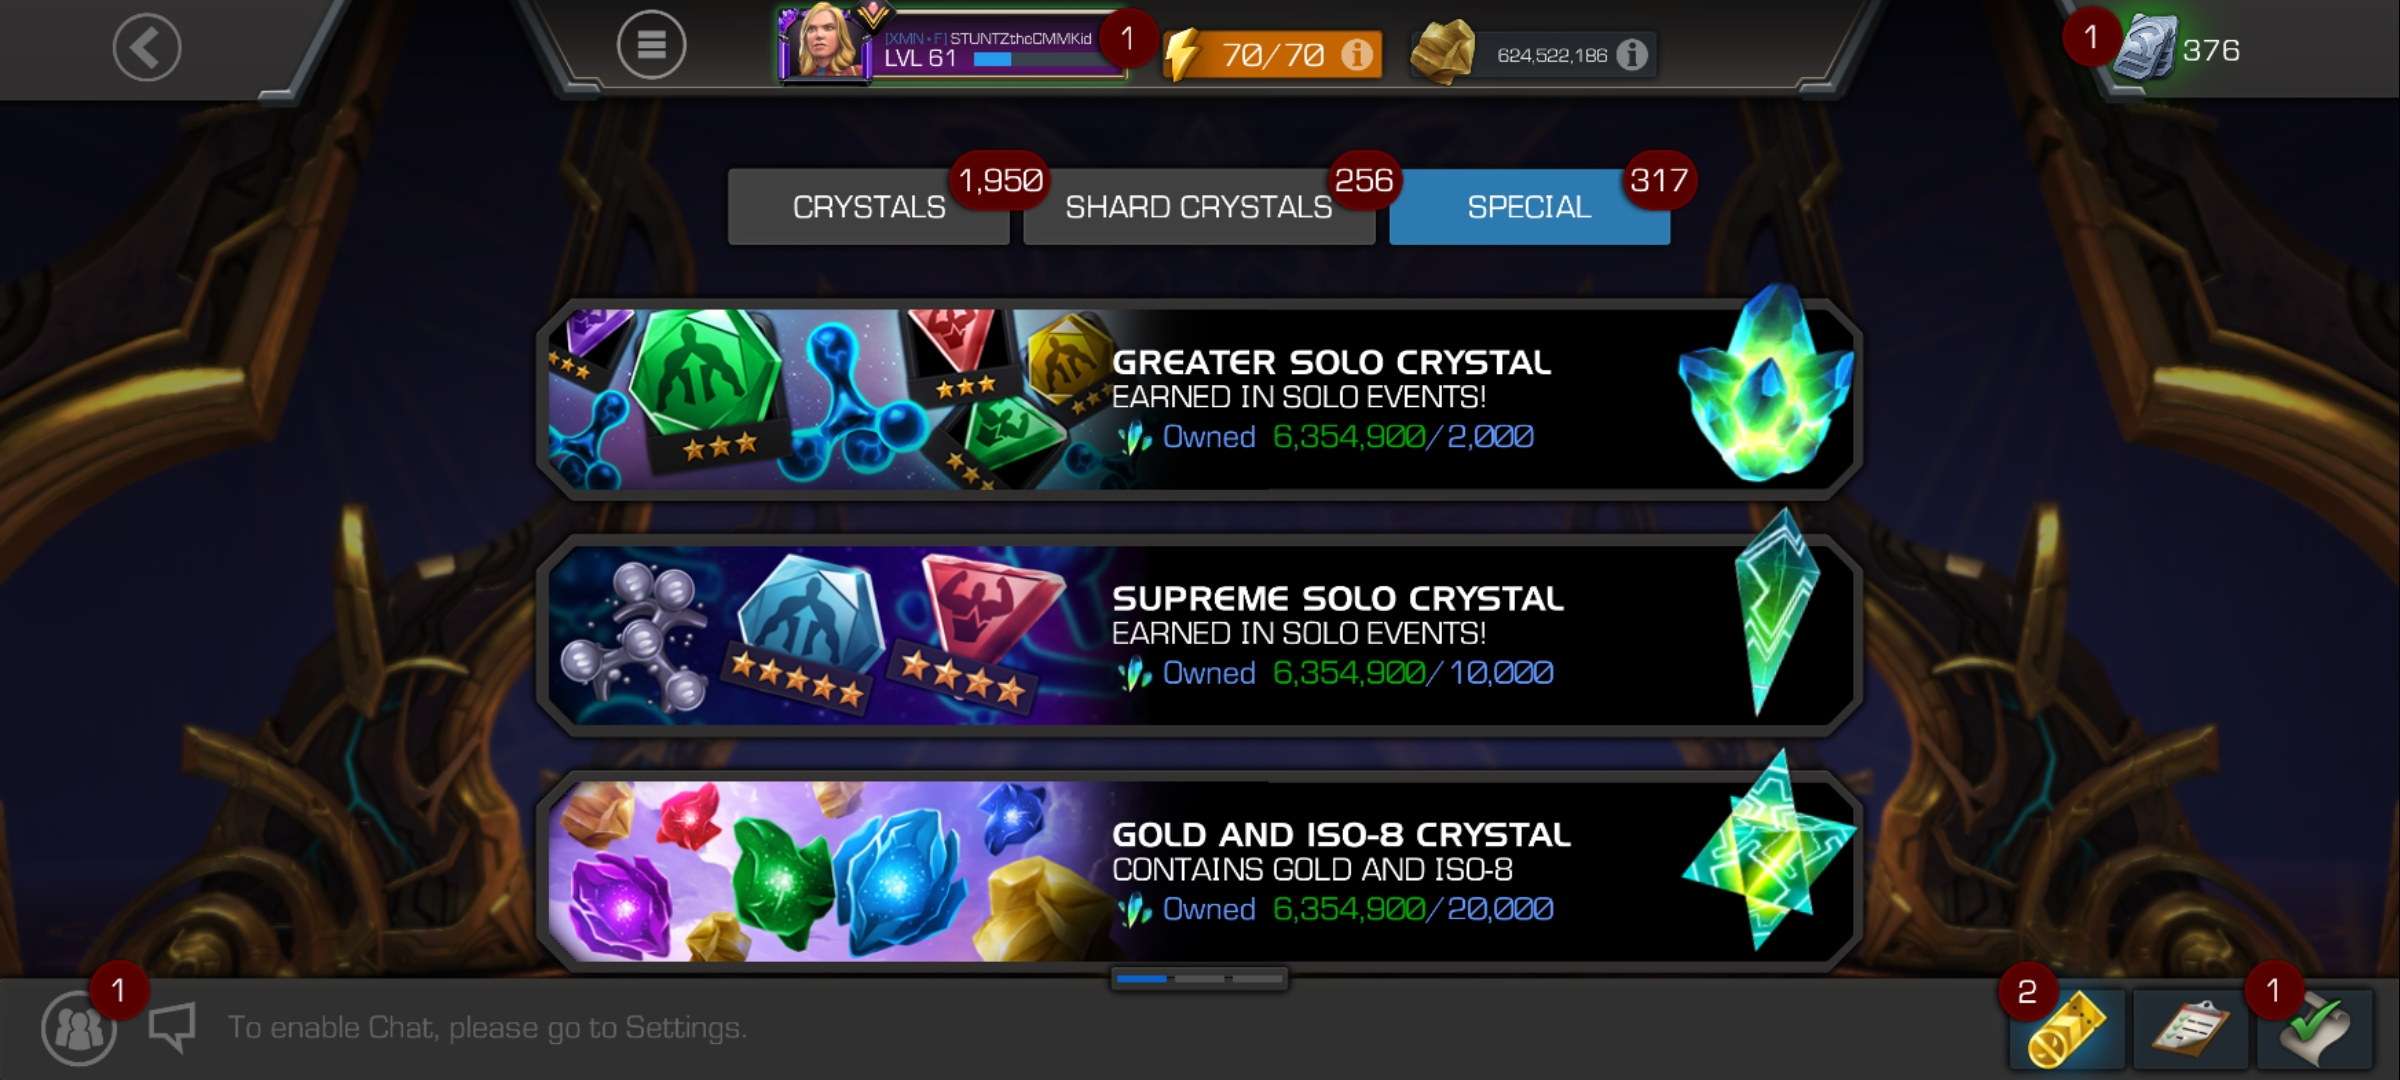This screenshot has width=2400, height=1080.
Task: Open the units stash showing 376
Action: (2178, 48)
